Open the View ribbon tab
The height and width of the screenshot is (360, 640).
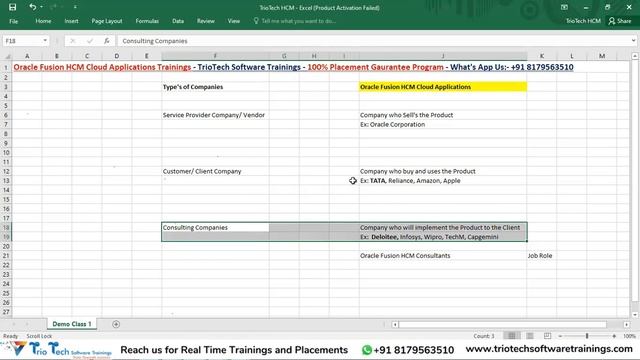click(x=233, y=21)
